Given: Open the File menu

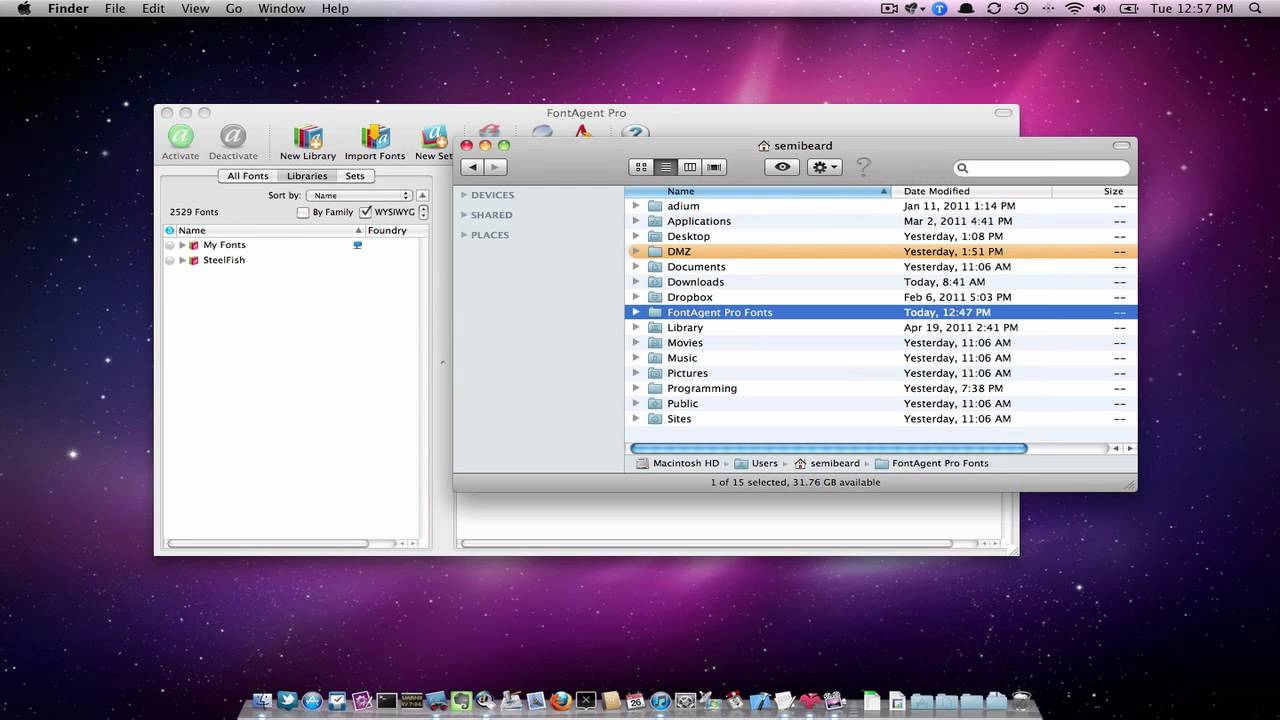Looking at the screenshot, I should pyautogui.click(x=115, y=8).
